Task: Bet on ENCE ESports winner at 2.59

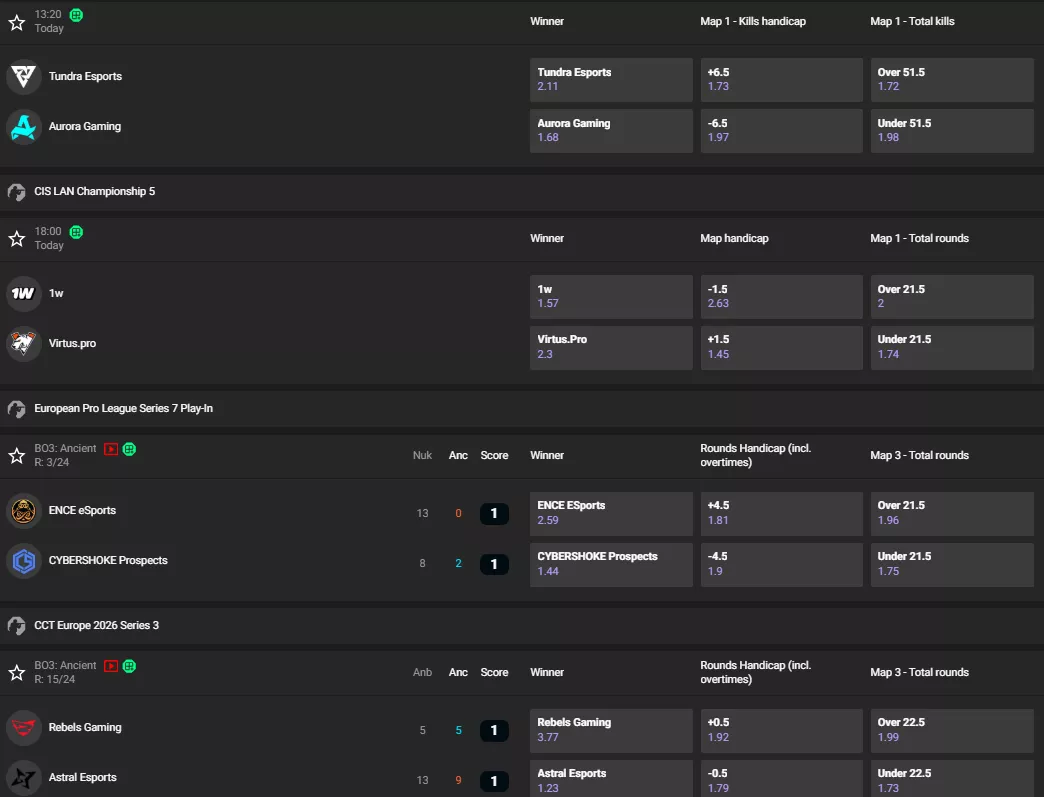Action: [611, 514]
